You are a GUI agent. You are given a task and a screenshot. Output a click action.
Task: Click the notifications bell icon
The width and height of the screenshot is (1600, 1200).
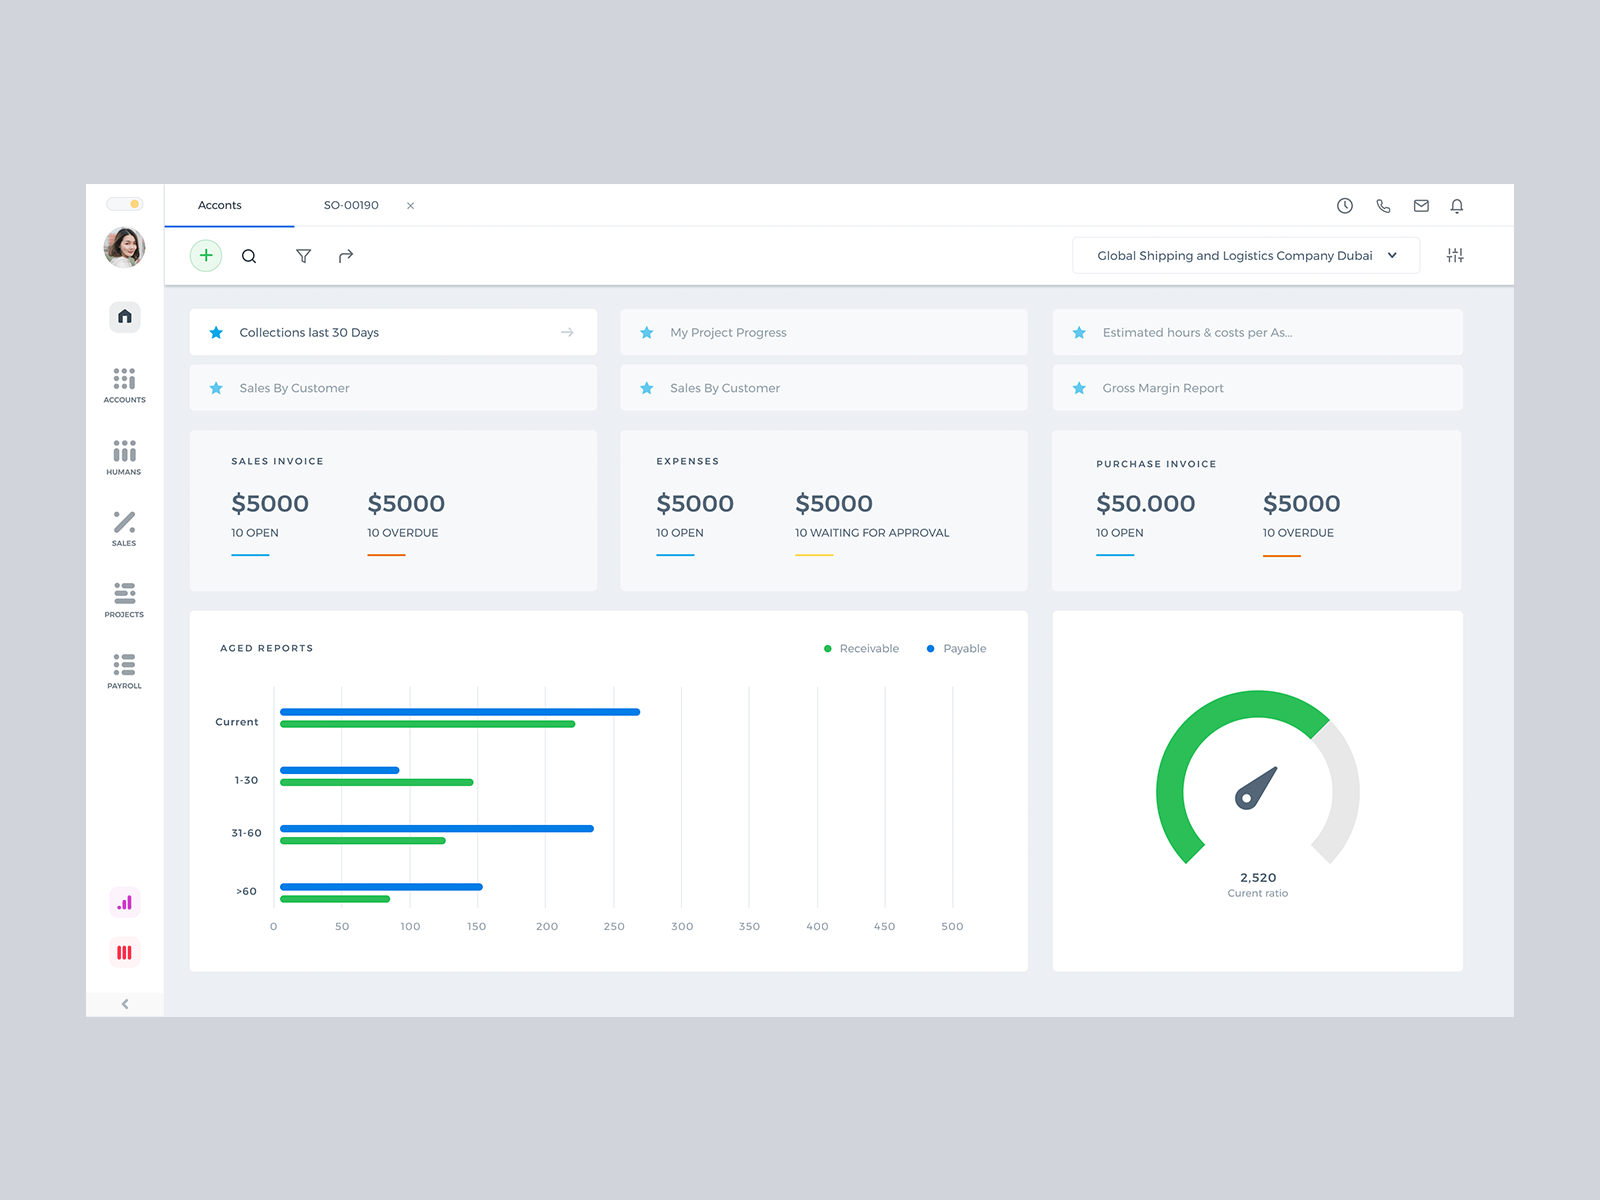(x=1457, y=206)
